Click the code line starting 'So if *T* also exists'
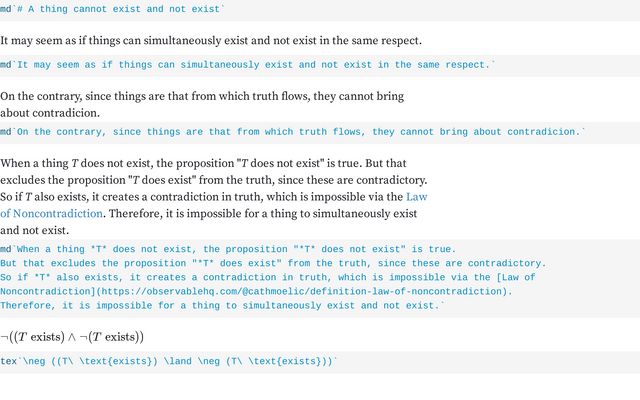The height and width of the screenshot is (400, 640). point(267,278)
